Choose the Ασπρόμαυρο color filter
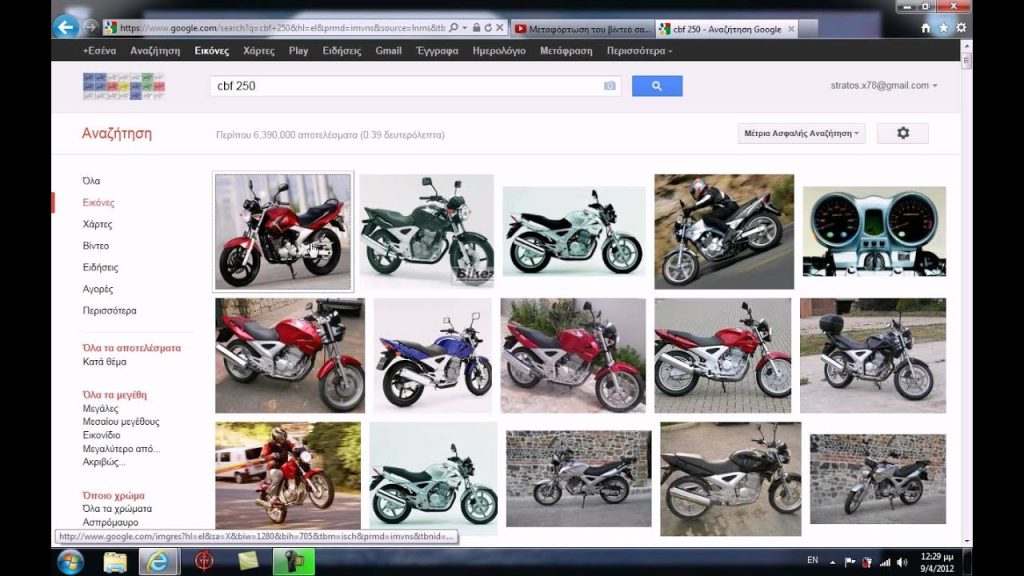 (x=110, y=522)
